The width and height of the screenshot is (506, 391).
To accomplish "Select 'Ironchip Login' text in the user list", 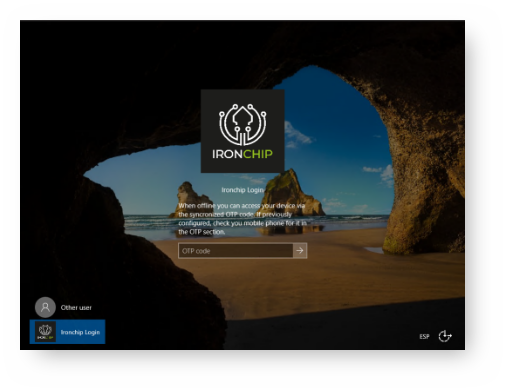I will tap(80, 332).
